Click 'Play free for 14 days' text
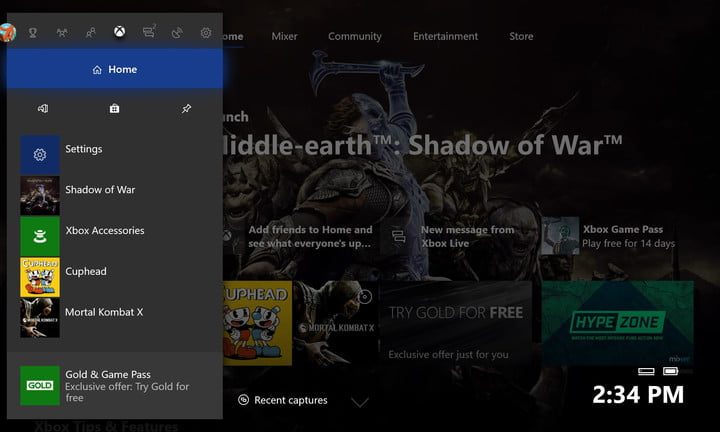This screenshot has height=432, width=720. point(629,243)
